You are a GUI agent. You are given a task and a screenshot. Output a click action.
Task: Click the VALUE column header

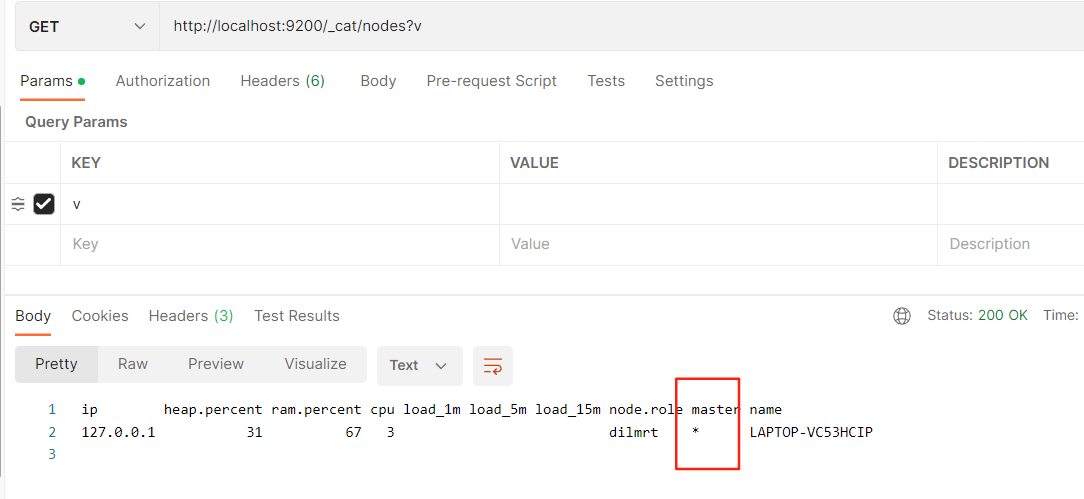pos(534,163)
